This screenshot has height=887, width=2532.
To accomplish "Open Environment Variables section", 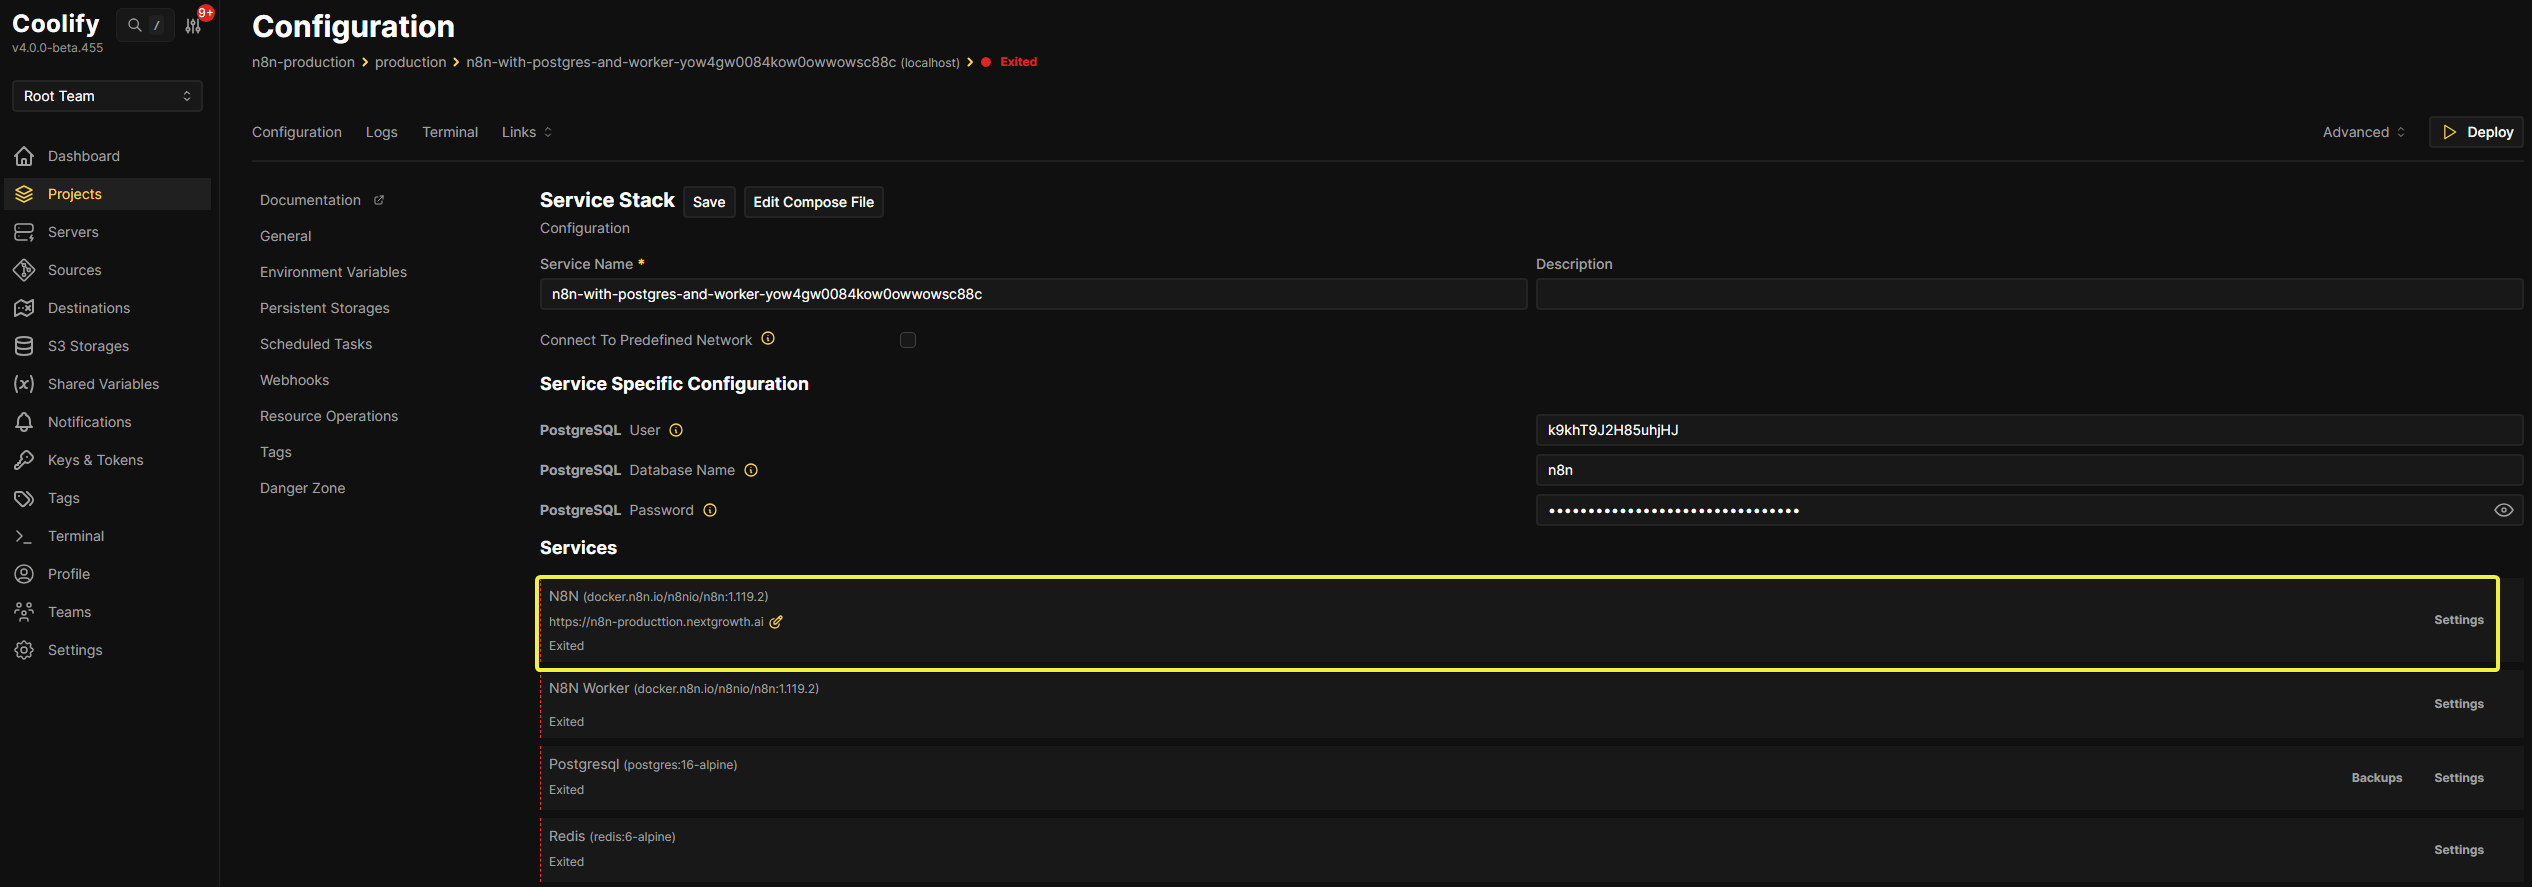I will [x=333, y=272].
